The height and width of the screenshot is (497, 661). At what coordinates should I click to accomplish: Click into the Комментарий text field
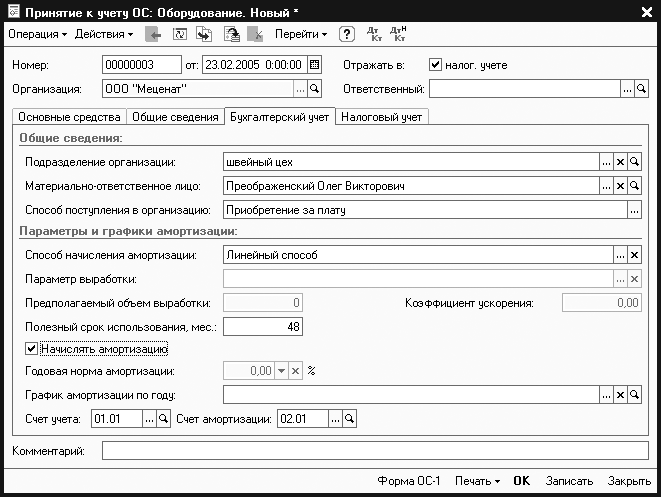coord(370,453)
